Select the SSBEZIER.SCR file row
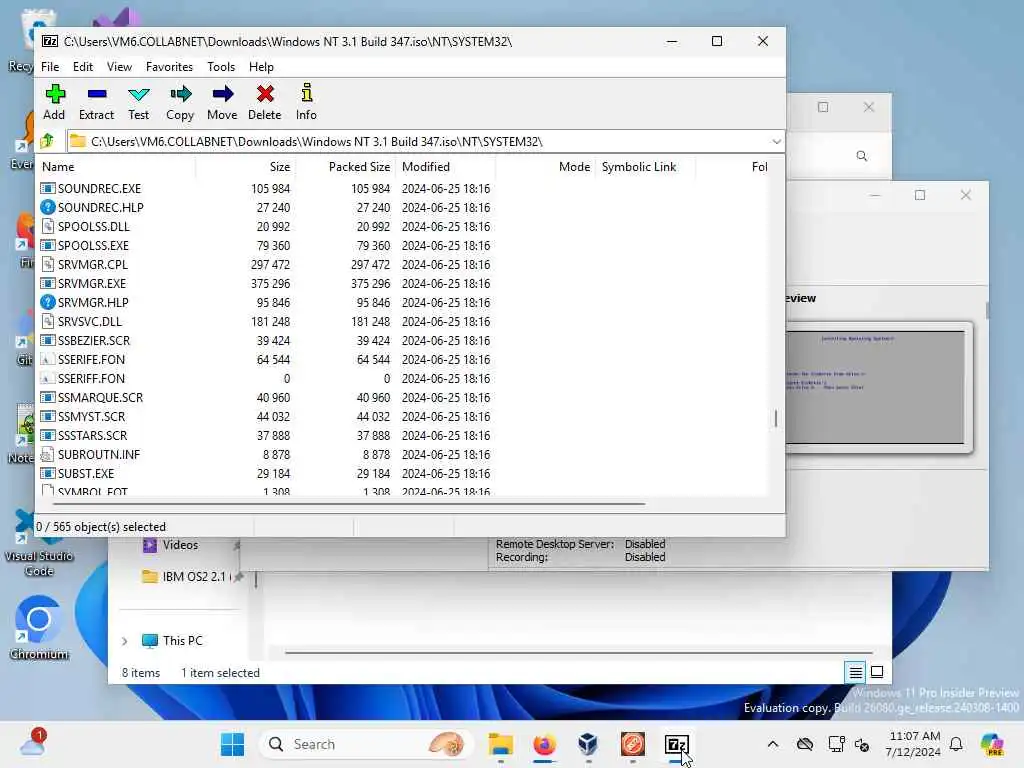The height and width of the screenshot is (768, 1024). click(403, 340)
